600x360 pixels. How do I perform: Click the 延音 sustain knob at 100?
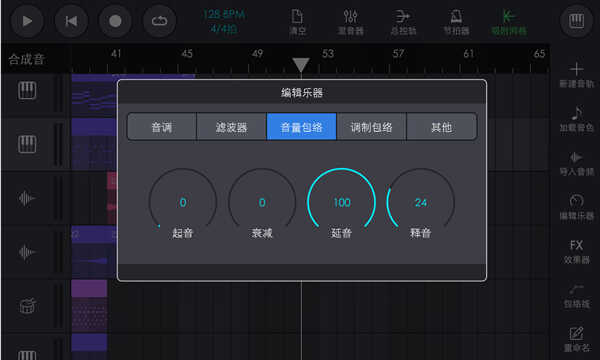[341, 202]
